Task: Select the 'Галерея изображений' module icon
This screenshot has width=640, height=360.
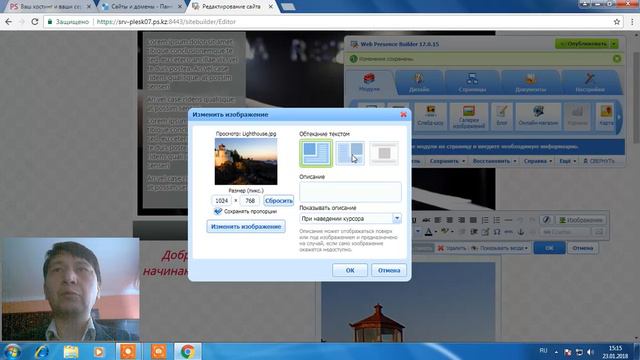Action: click(x=469, y=116)
